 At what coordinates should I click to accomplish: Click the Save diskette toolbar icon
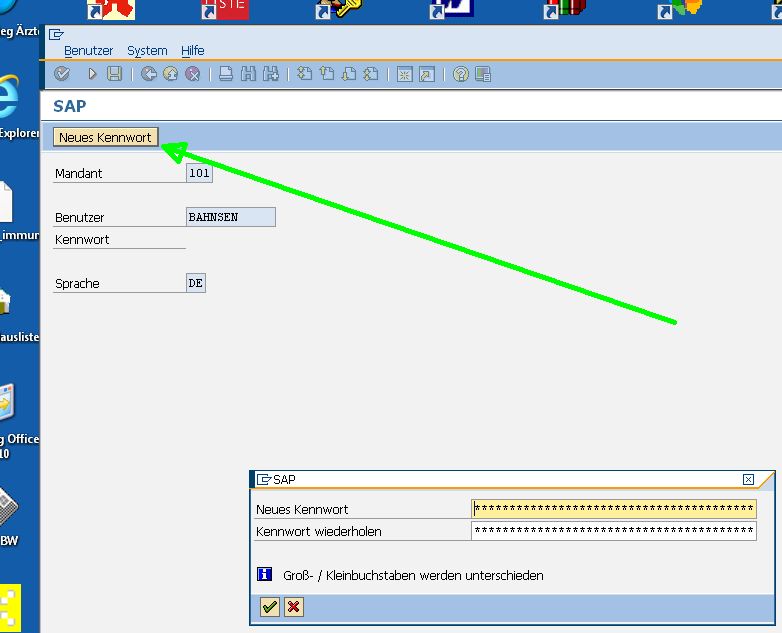[x=115, y=74]
